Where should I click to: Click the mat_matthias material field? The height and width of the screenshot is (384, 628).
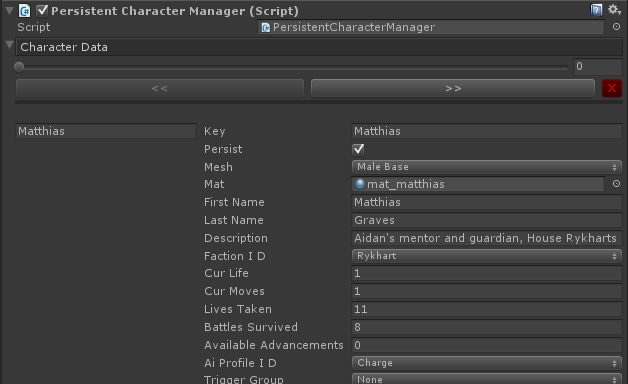pyautogui.click(x=478, y=184)
